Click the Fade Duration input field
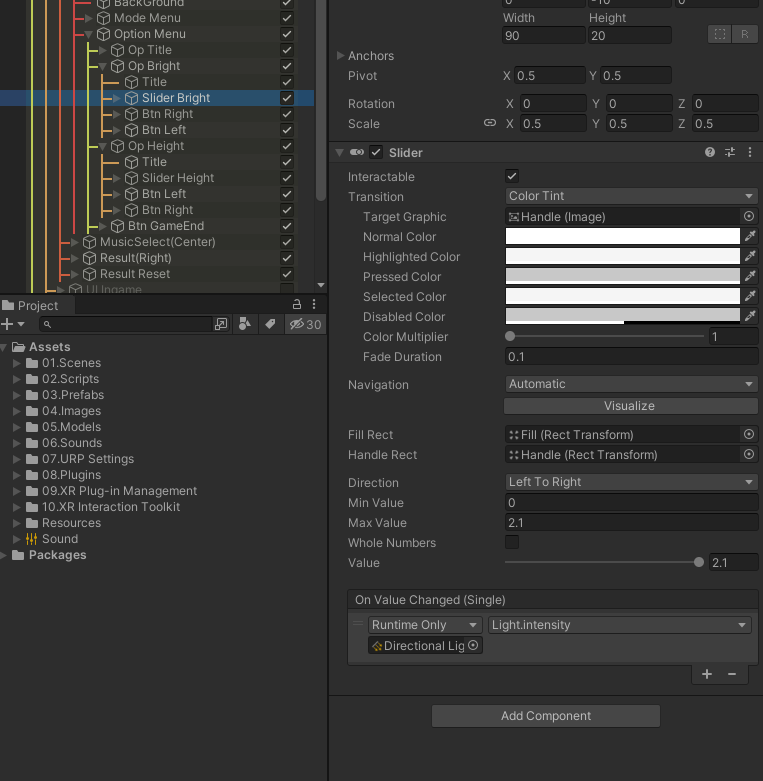Viewport: 763px width, 781px height. coord(631,357)
